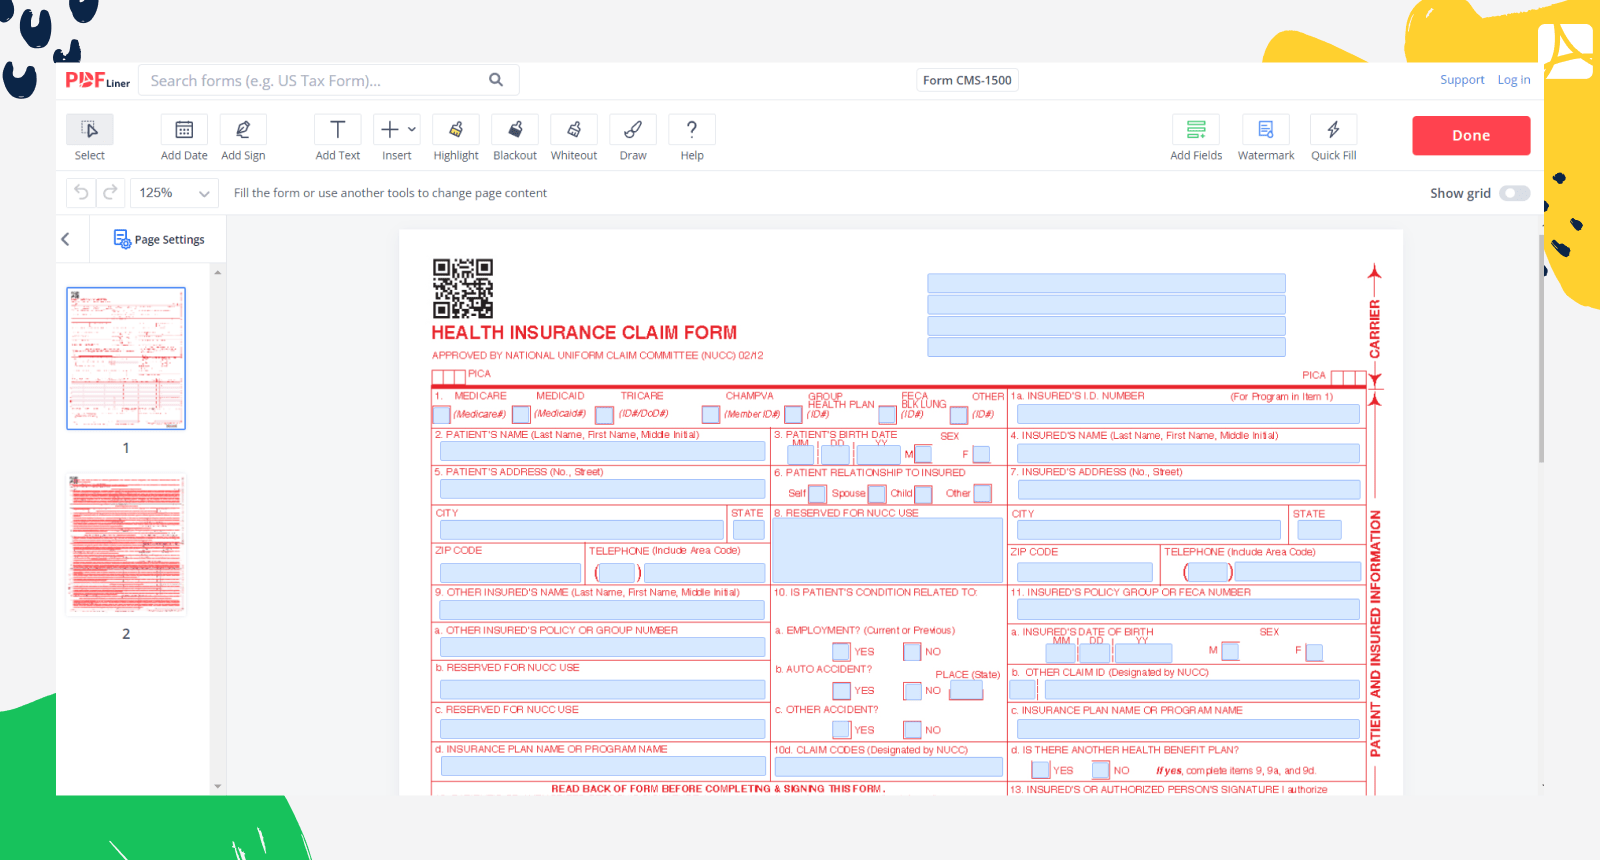Open the 125% zoom dropdown
The width and height of the screenshot is (1600, 860).
tap(175, 193)
